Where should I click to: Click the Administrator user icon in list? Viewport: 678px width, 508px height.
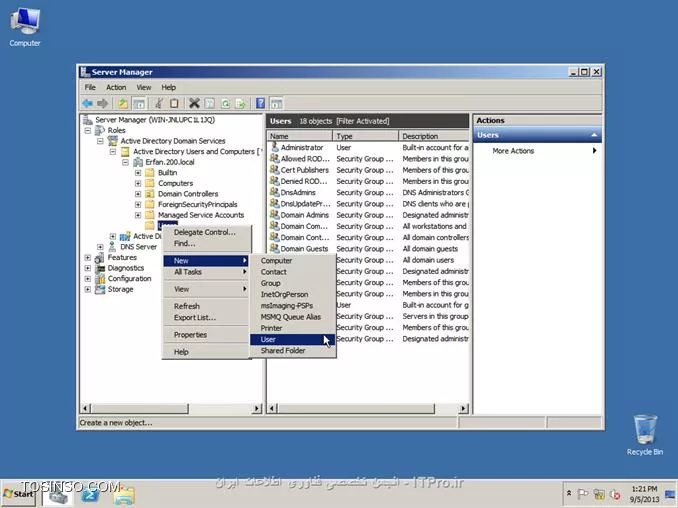tap(274, 147)
